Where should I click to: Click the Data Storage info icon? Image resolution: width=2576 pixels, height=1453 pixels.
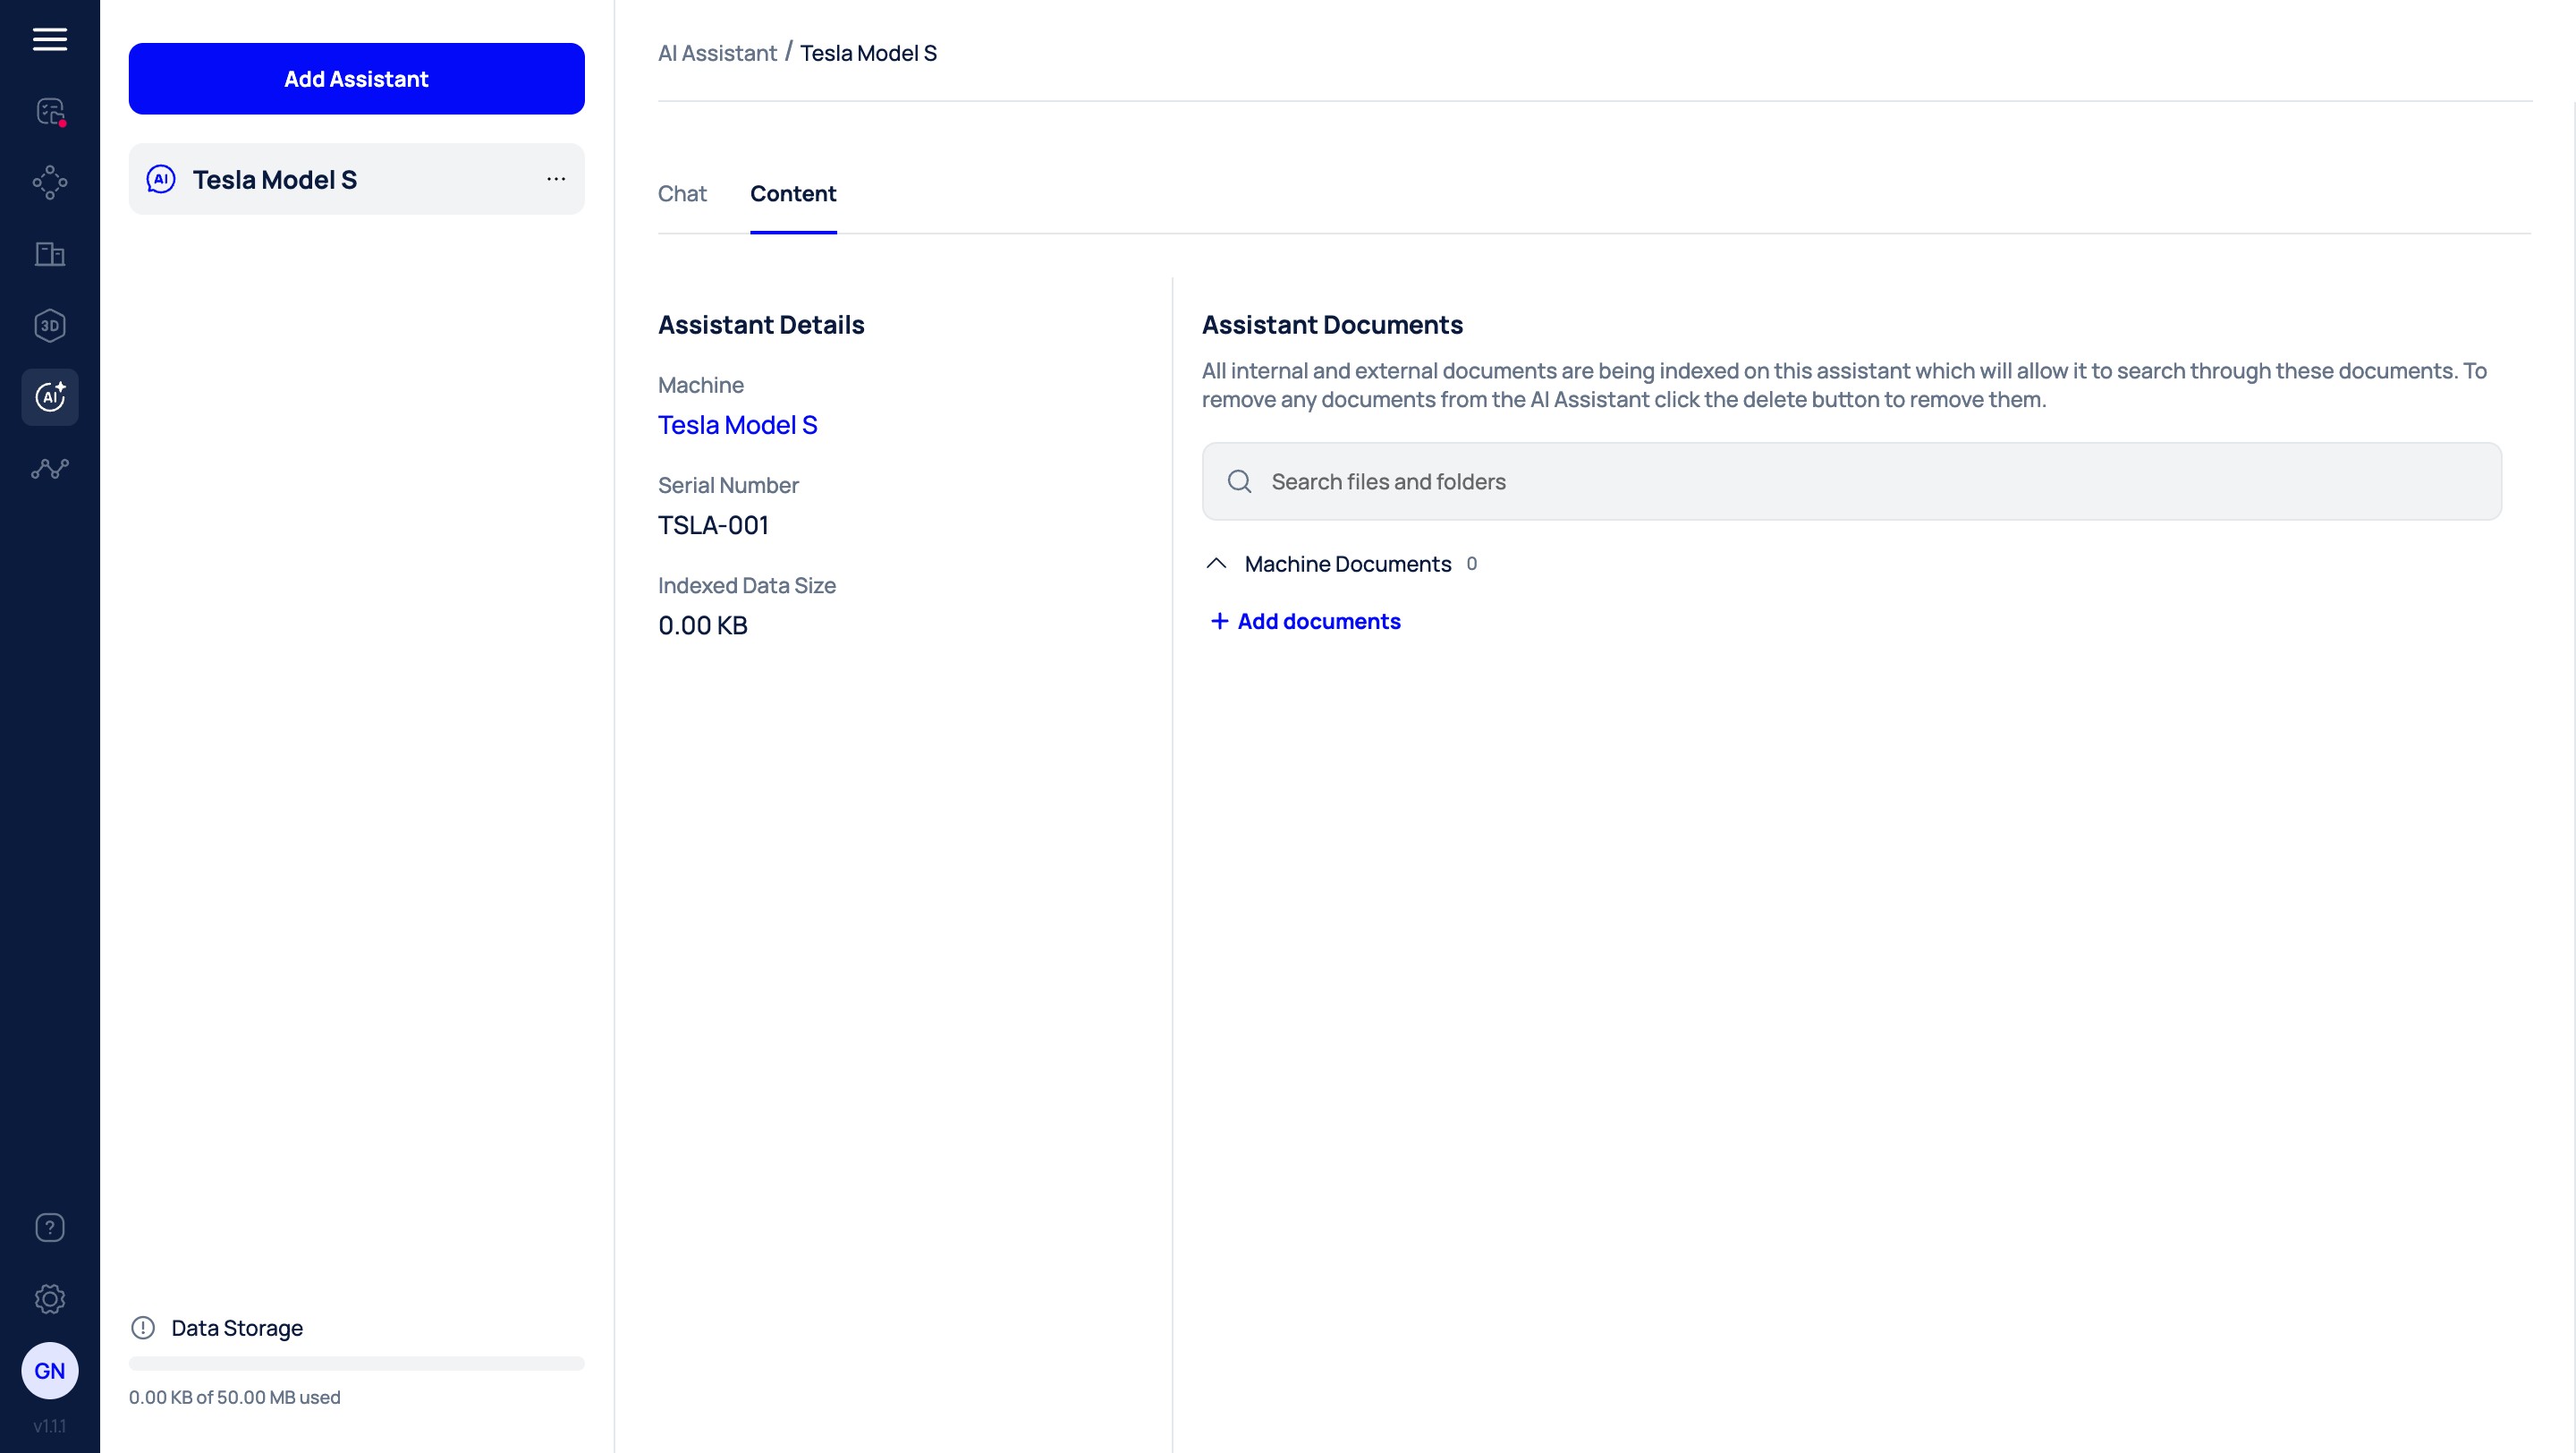(x=143, y=1327)
